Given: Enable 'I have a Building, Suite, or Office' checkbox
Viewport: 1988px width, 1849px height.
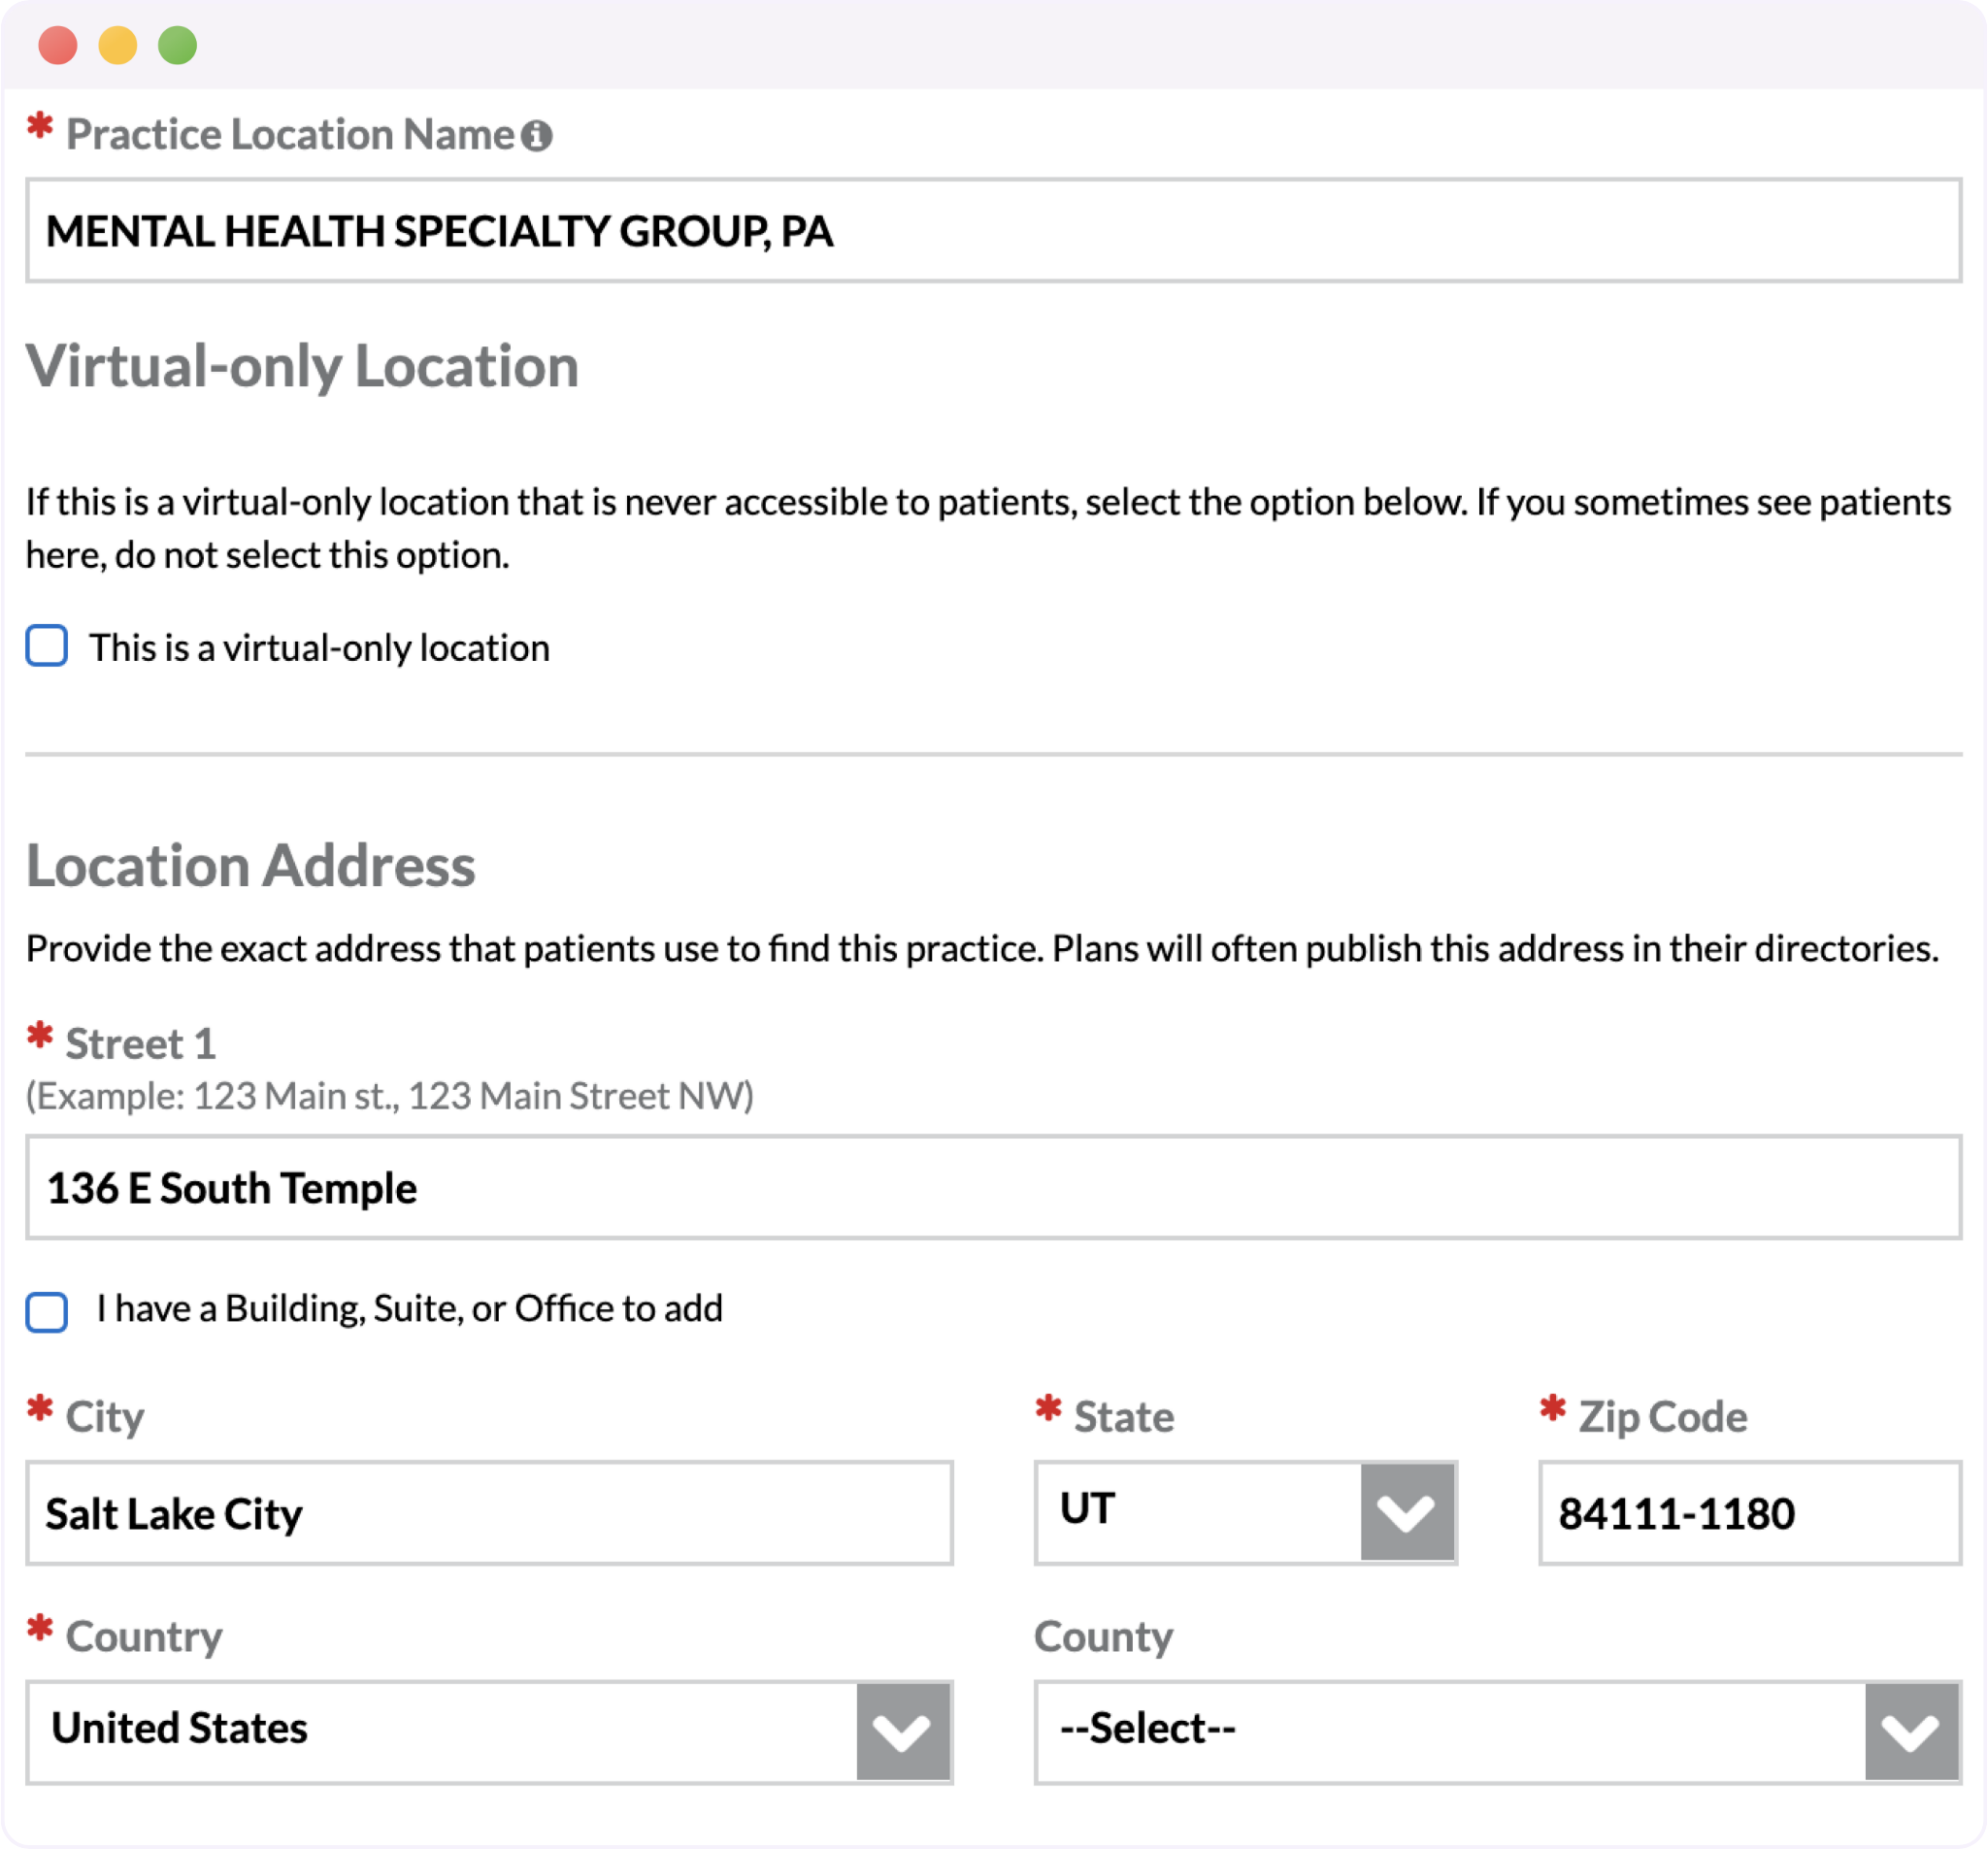Looking at the screenshot, I should [47, 1311].
